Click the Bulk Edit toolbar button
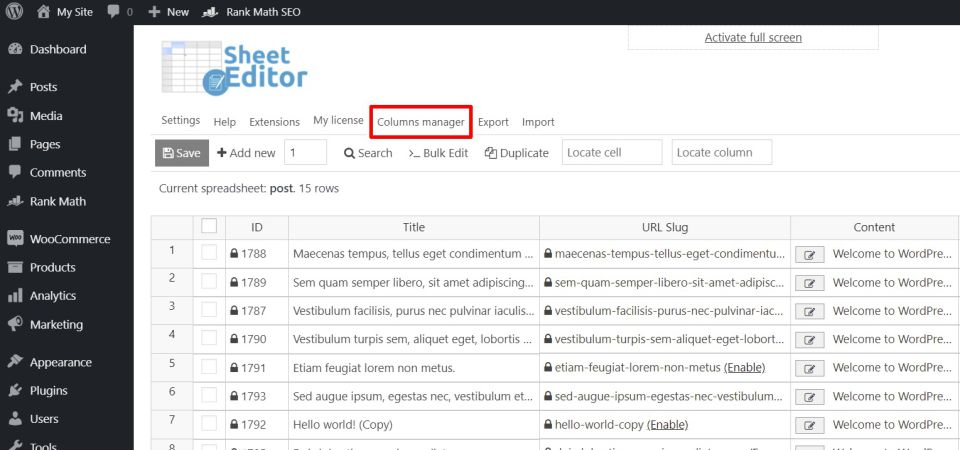The width and height of the screenshot is (960, 450). coord(438,153)
